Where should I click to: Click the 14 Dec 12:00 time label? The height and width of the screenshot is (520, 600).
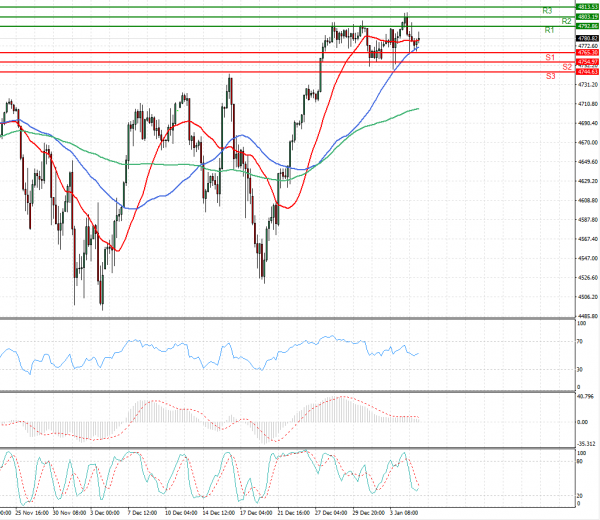[x=218, y=512]
